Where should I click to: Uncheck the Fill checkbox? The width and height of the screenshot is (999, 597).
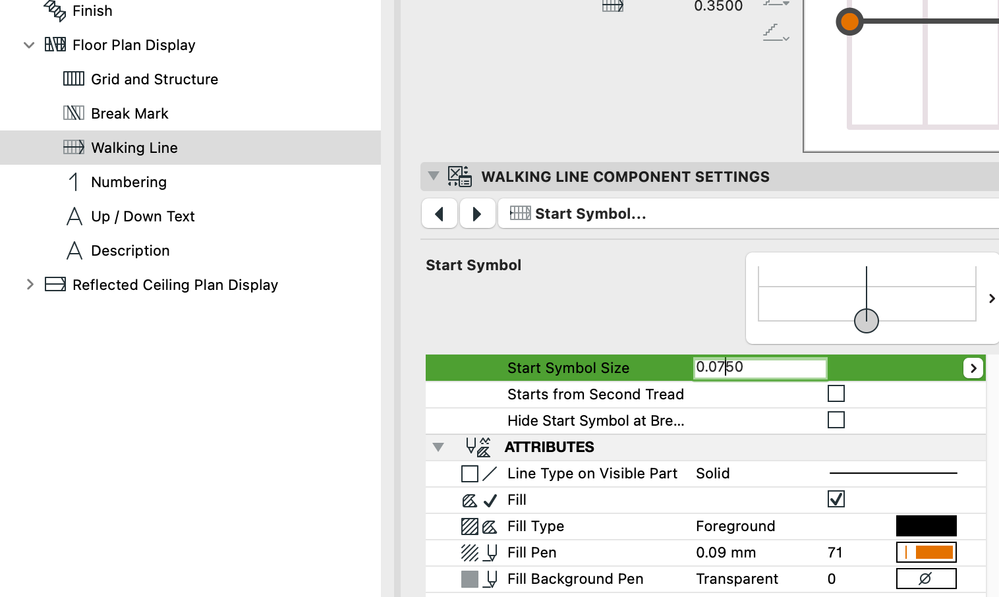tap(836, 499)
